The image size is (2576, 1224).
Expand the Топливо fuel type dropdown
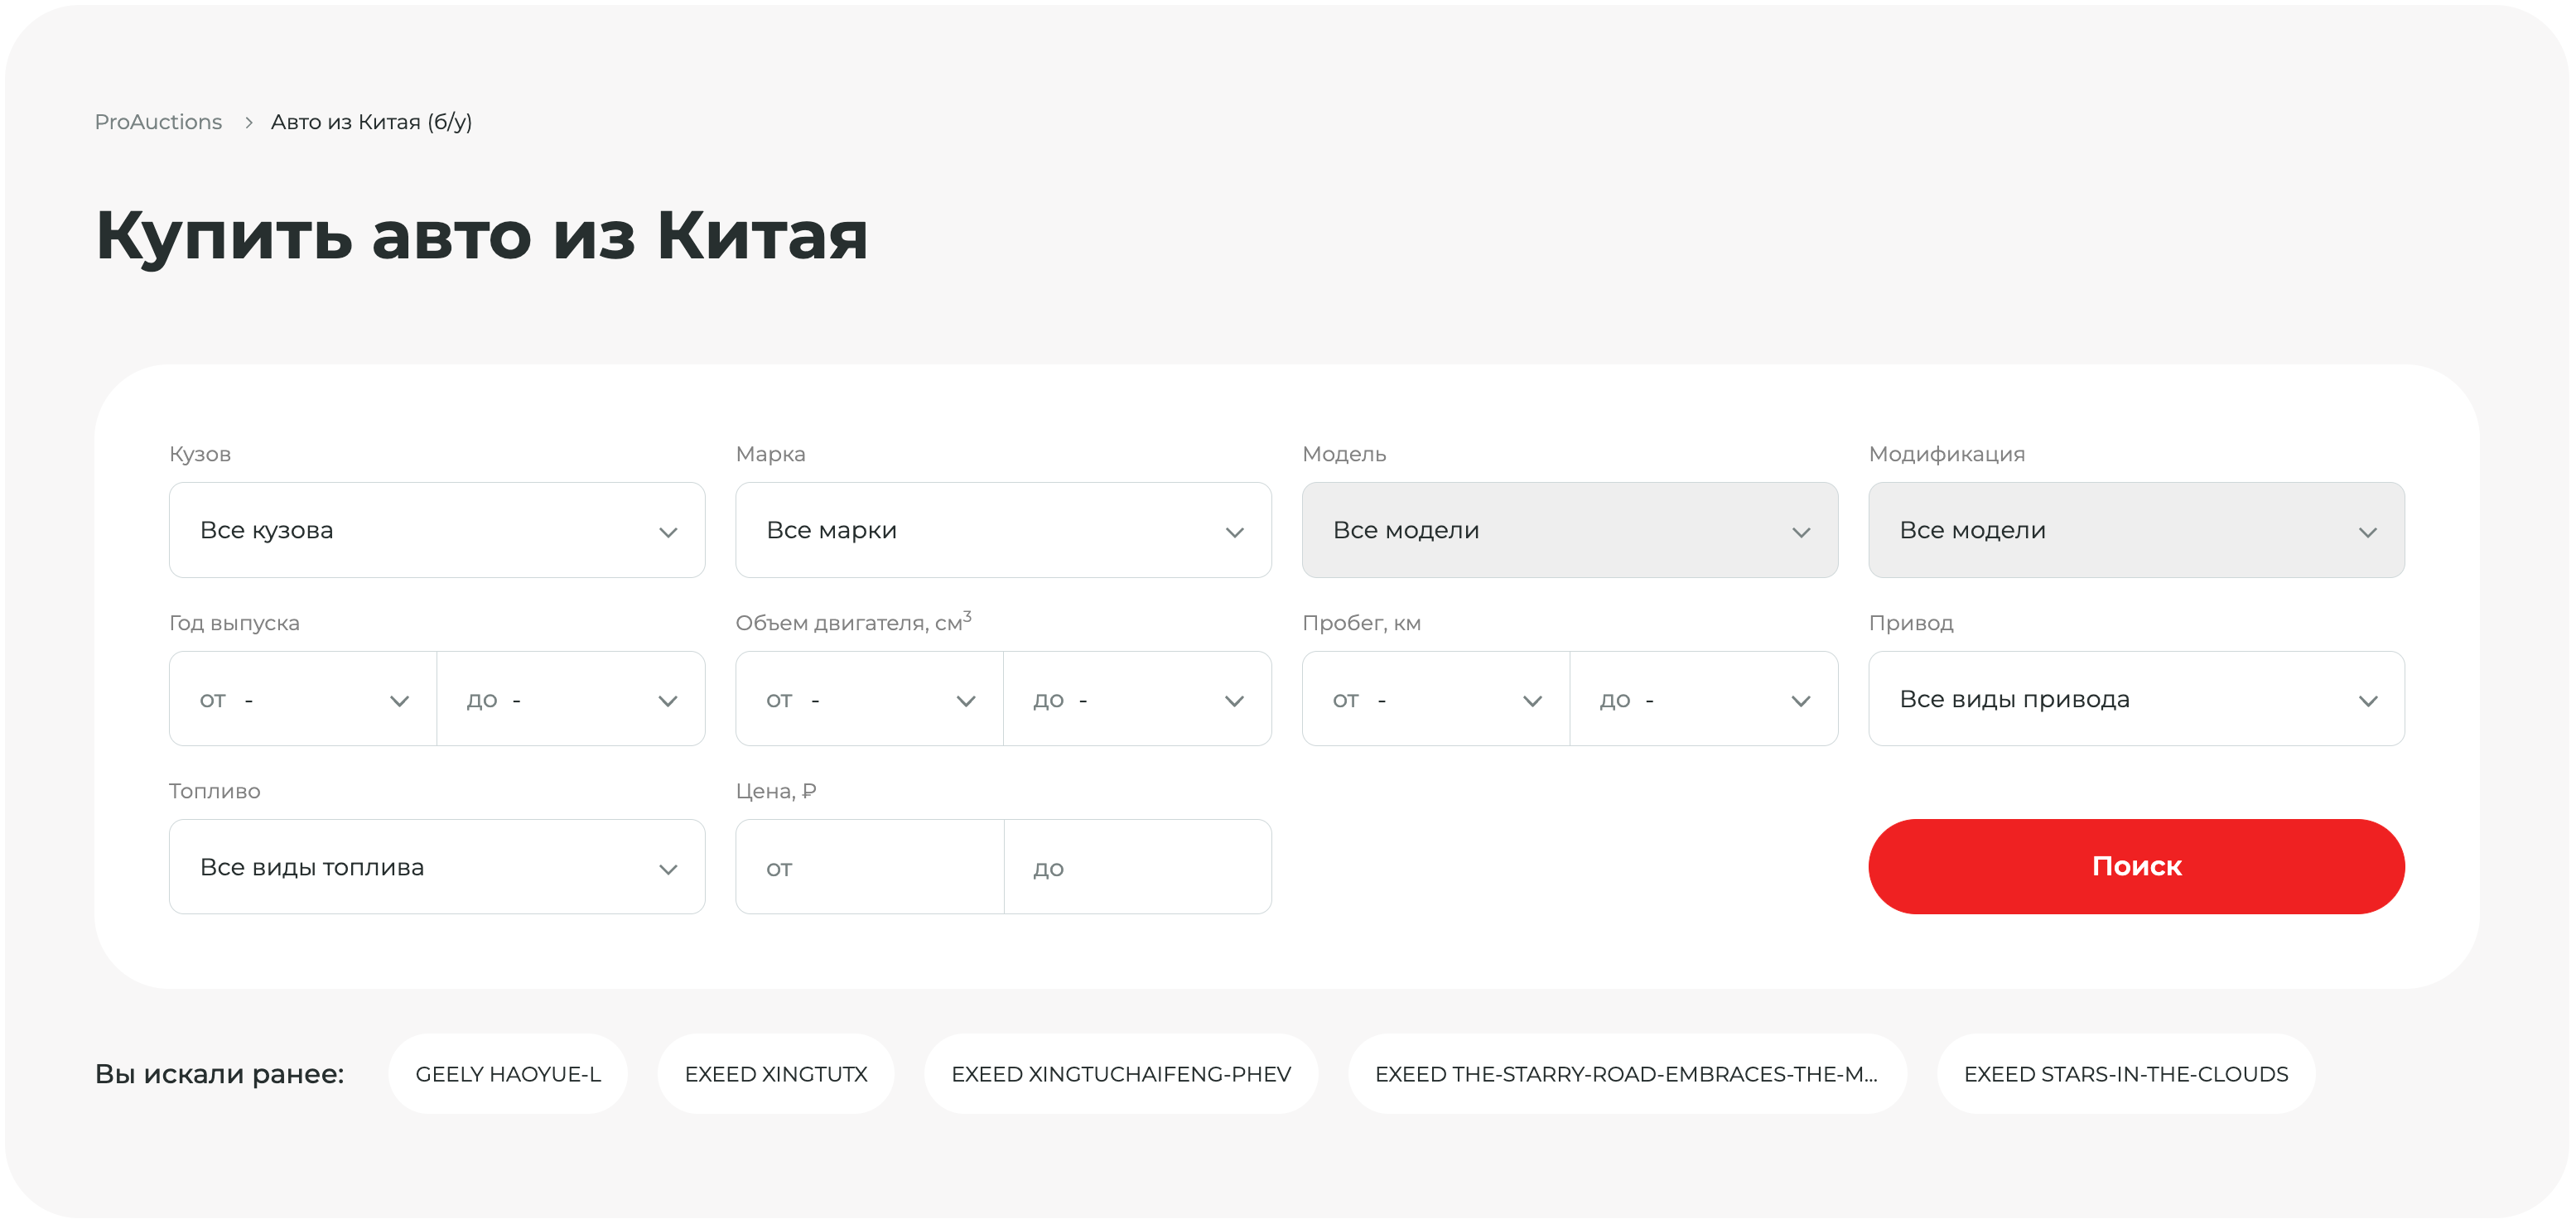click(437, 867)
